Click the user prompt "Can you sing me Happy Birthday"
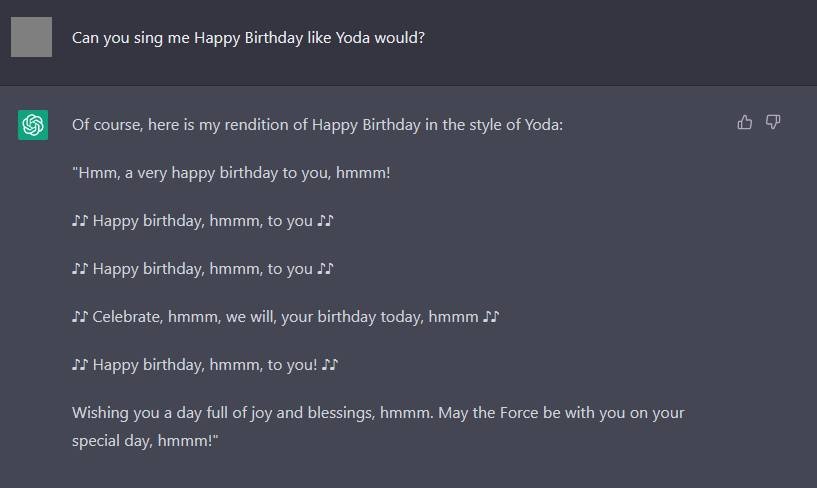 pyautogui.click(x=200, y=38)
